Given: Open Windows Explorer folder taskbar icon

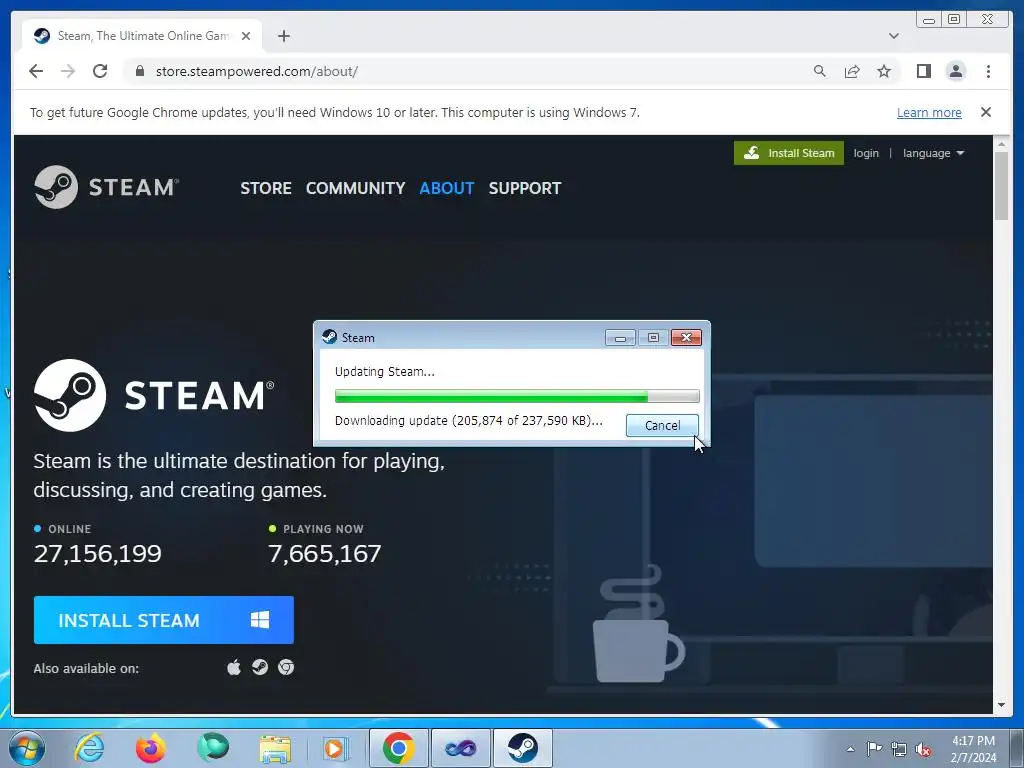Looking at the screenshot, I should (275, 748).
